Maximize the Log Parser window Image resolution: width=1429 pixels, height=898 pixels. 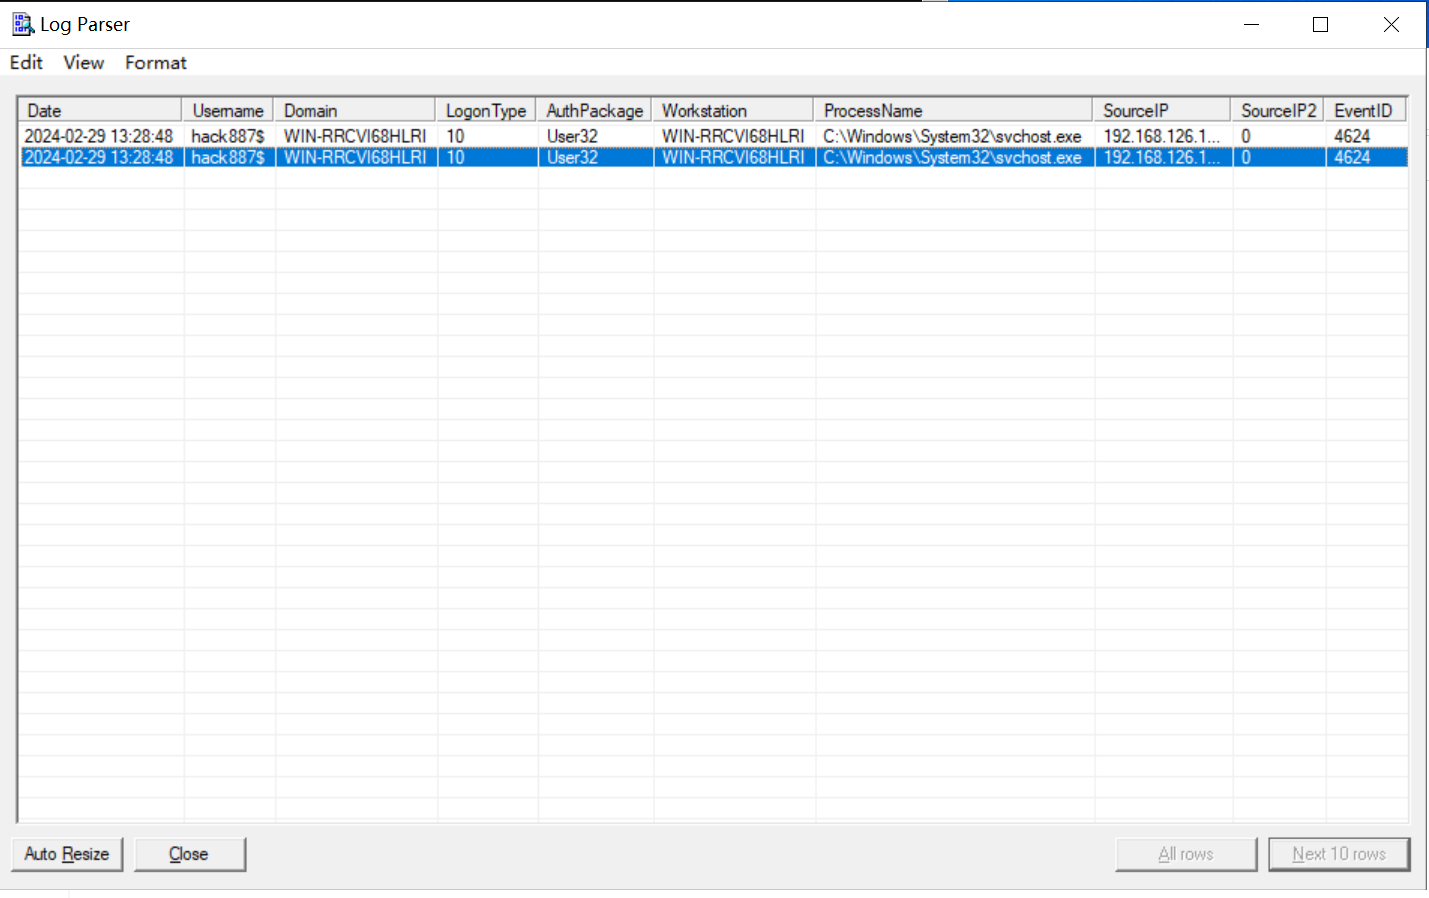click(x=1321, y=24)
